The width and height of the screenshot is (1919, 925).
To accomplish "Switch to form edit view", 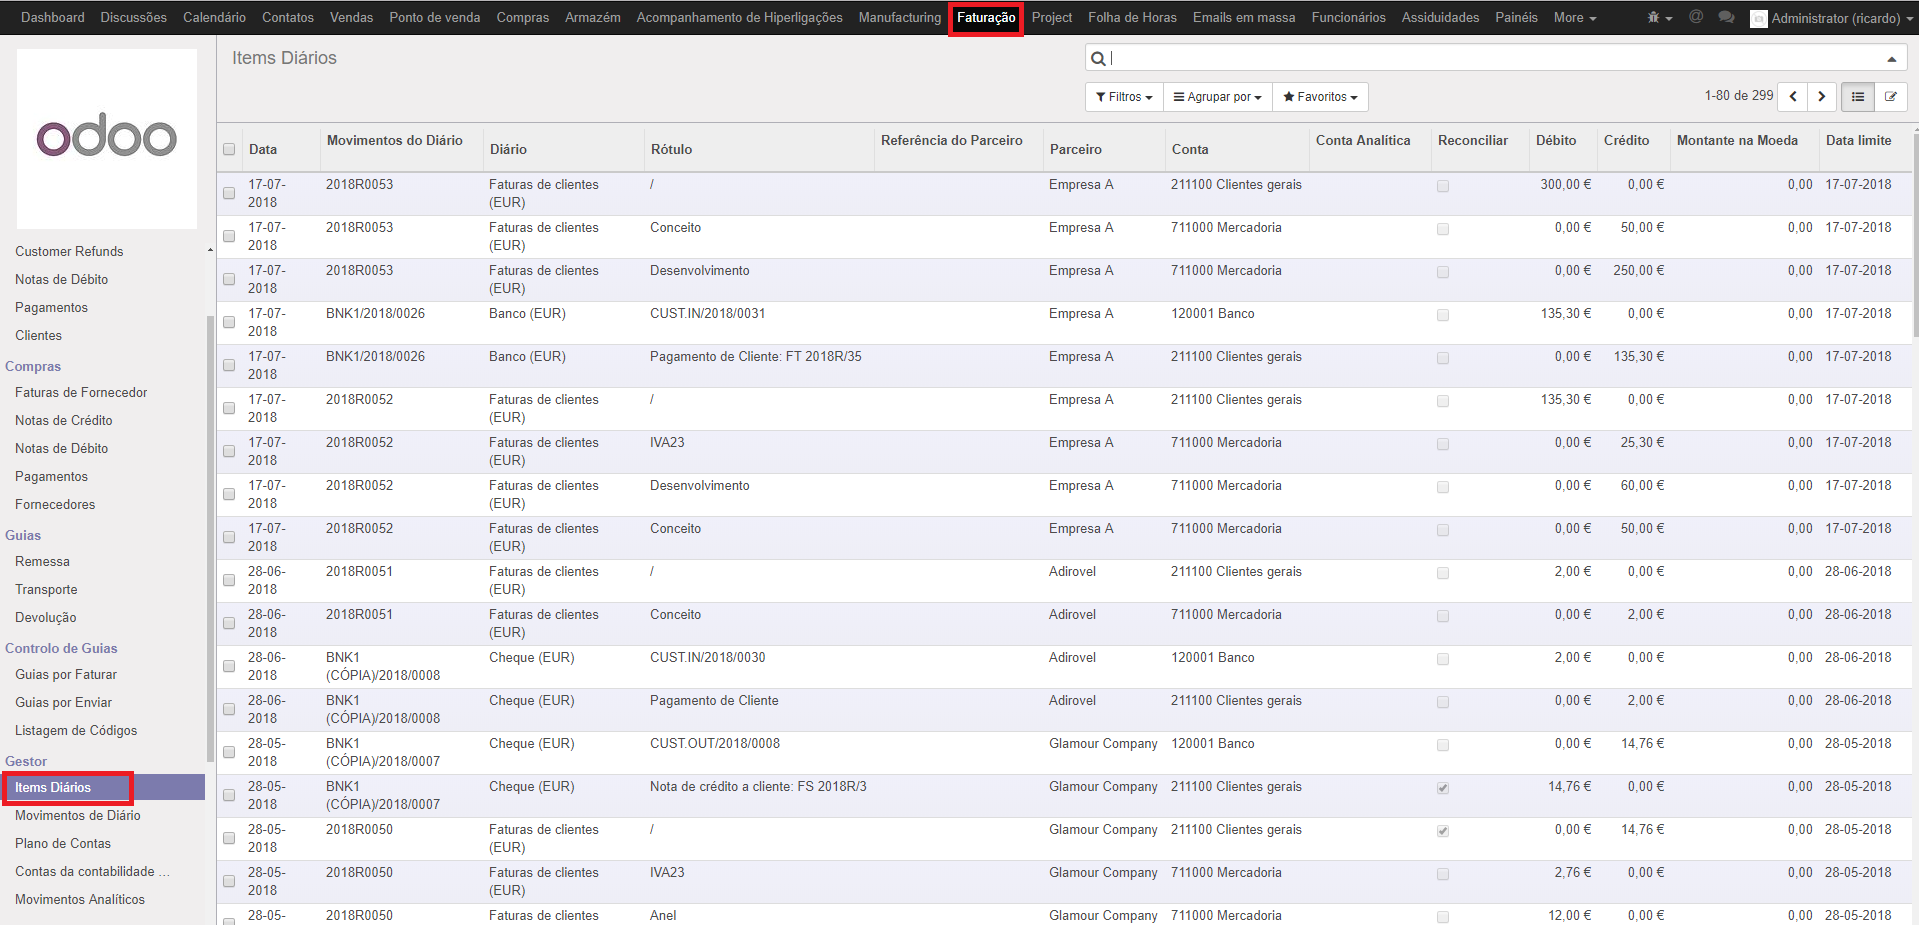I will [x=1891, y=97].
